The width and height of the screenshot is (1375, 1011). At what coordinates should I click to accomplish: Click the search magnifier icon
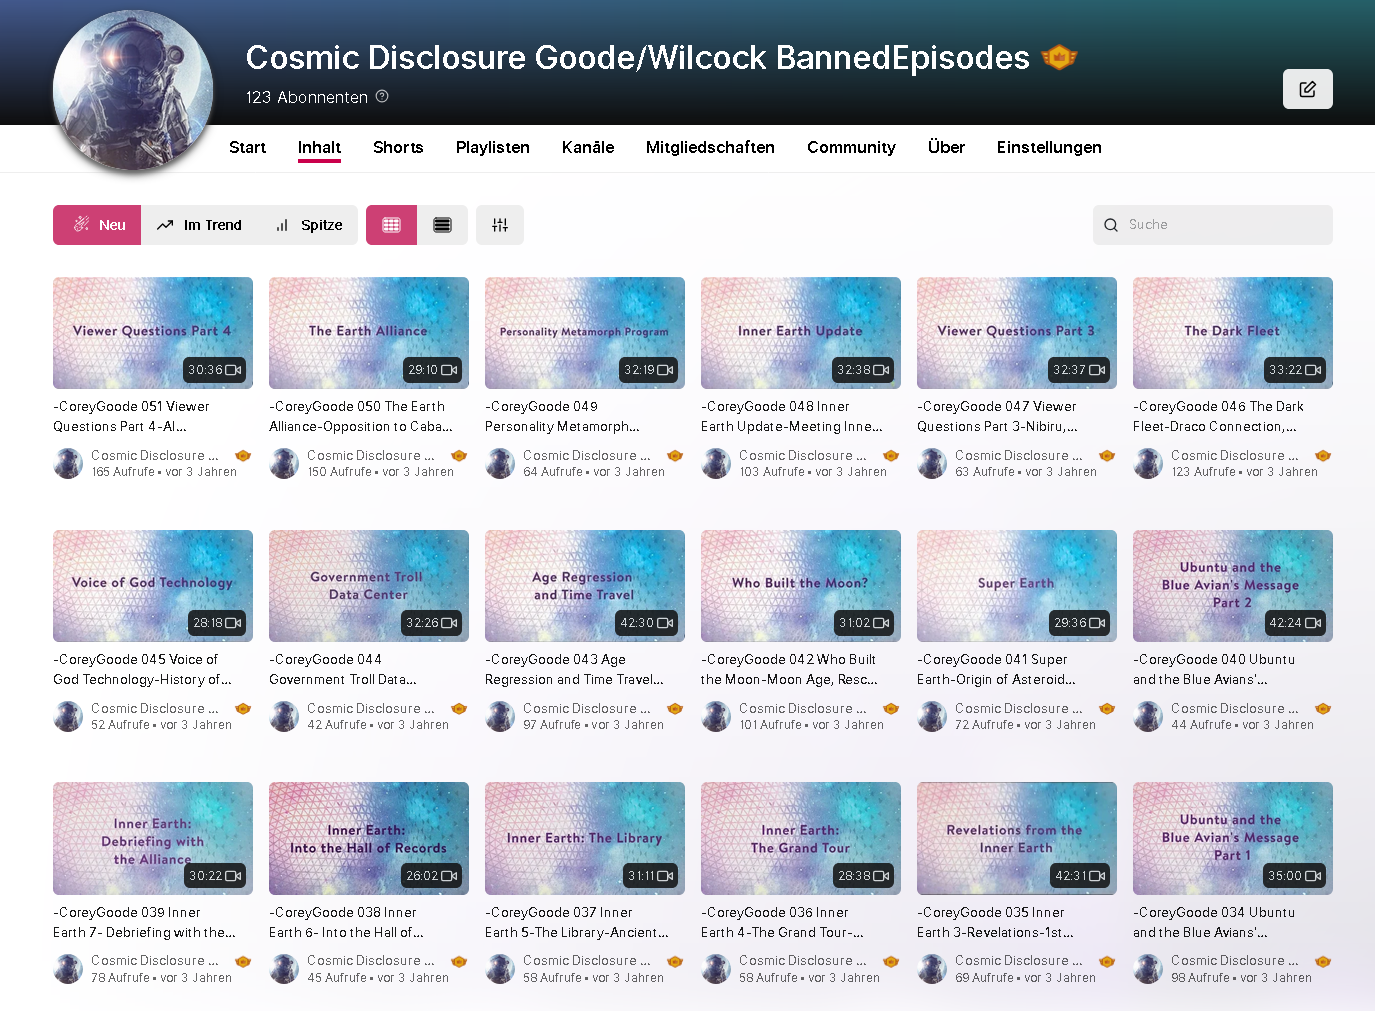tap(1111, 225)
